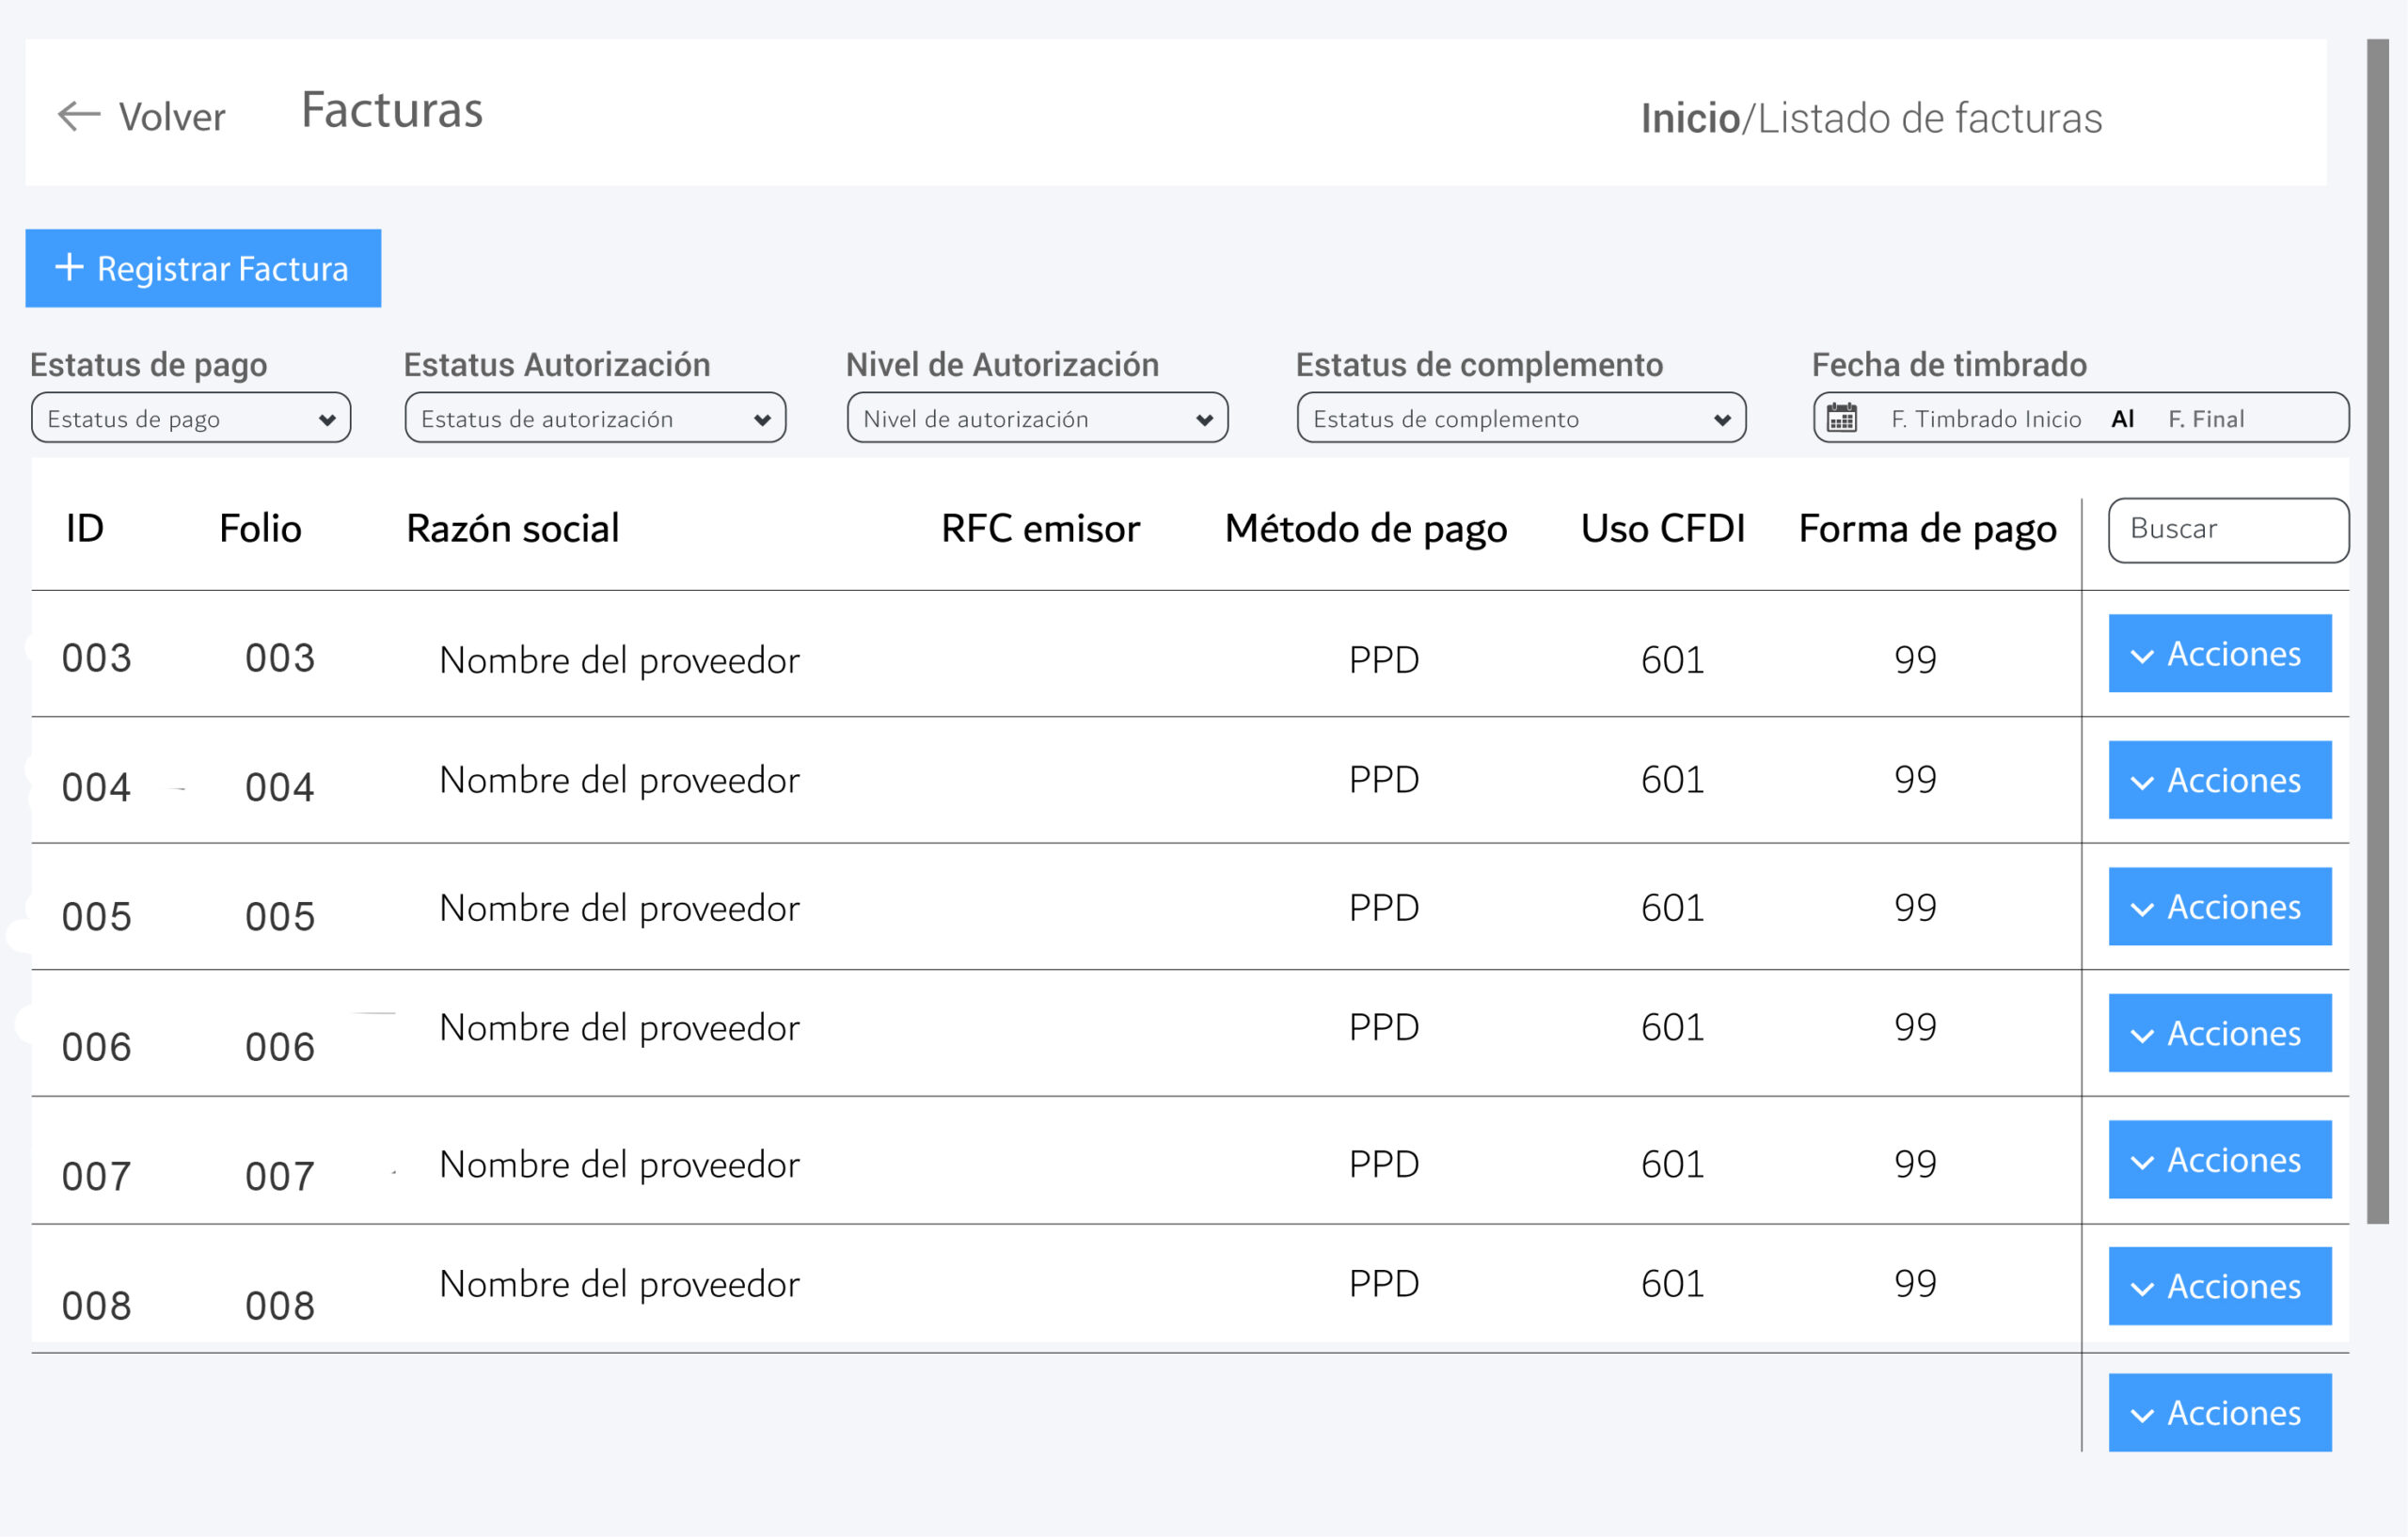The width and height of the screenshot is (2408, 1537).
Task: Expand the Estatus de autorización dropdown
Action: tap(595, 418)
